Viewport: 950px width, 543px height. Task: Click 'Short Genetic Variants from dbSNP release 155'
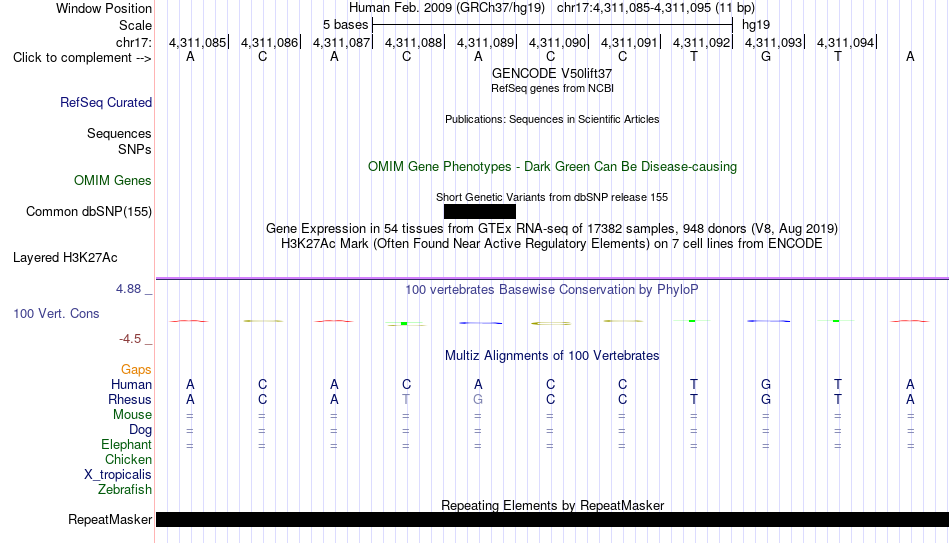[x=552, y=197]
